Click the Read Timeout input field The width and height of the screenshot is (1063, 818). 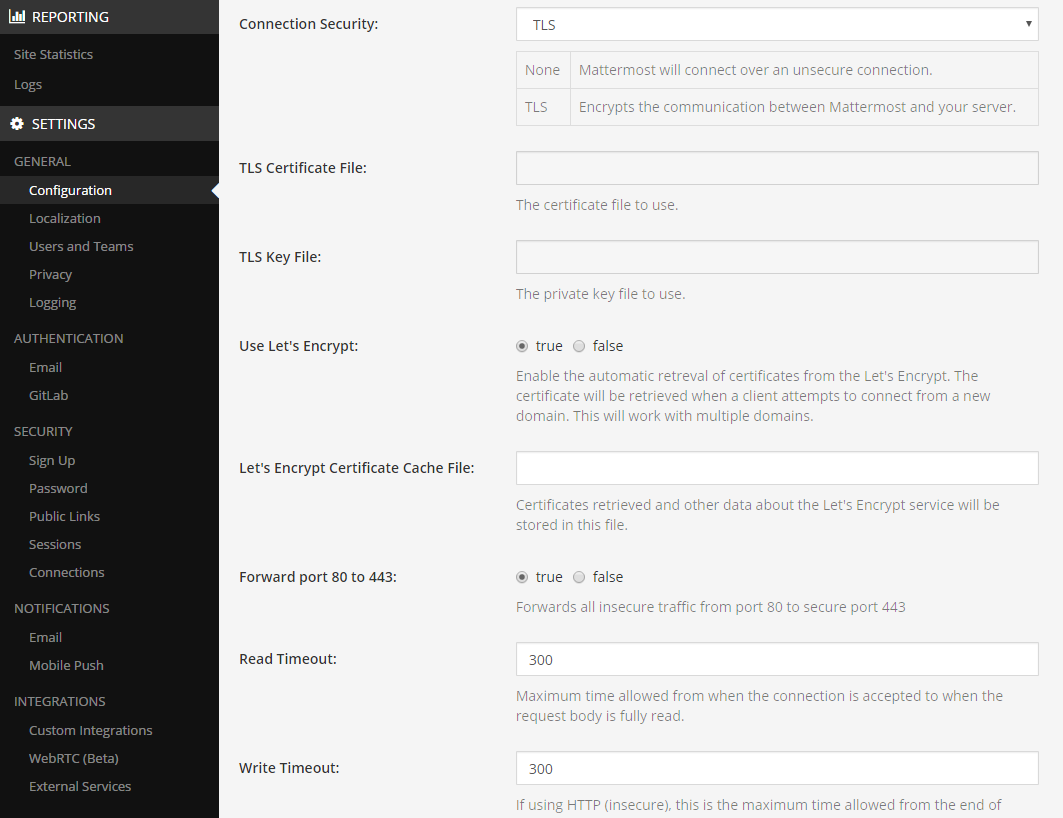[x=777, y=659]
